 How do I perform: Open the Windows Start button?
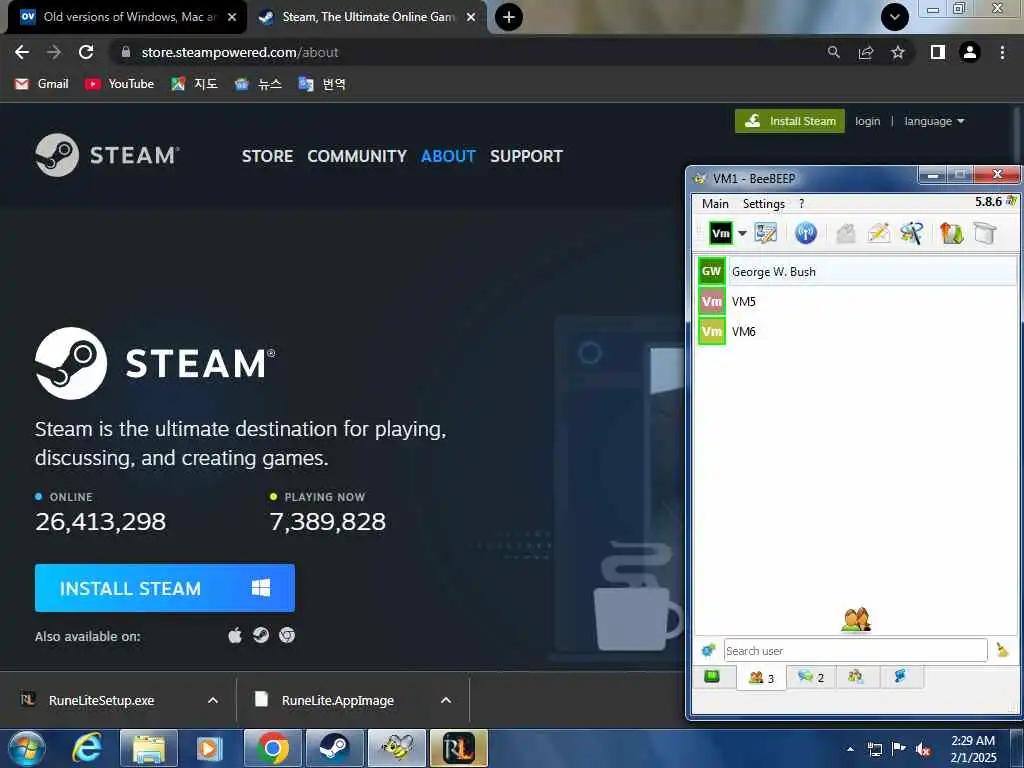[x=27, y=748]
